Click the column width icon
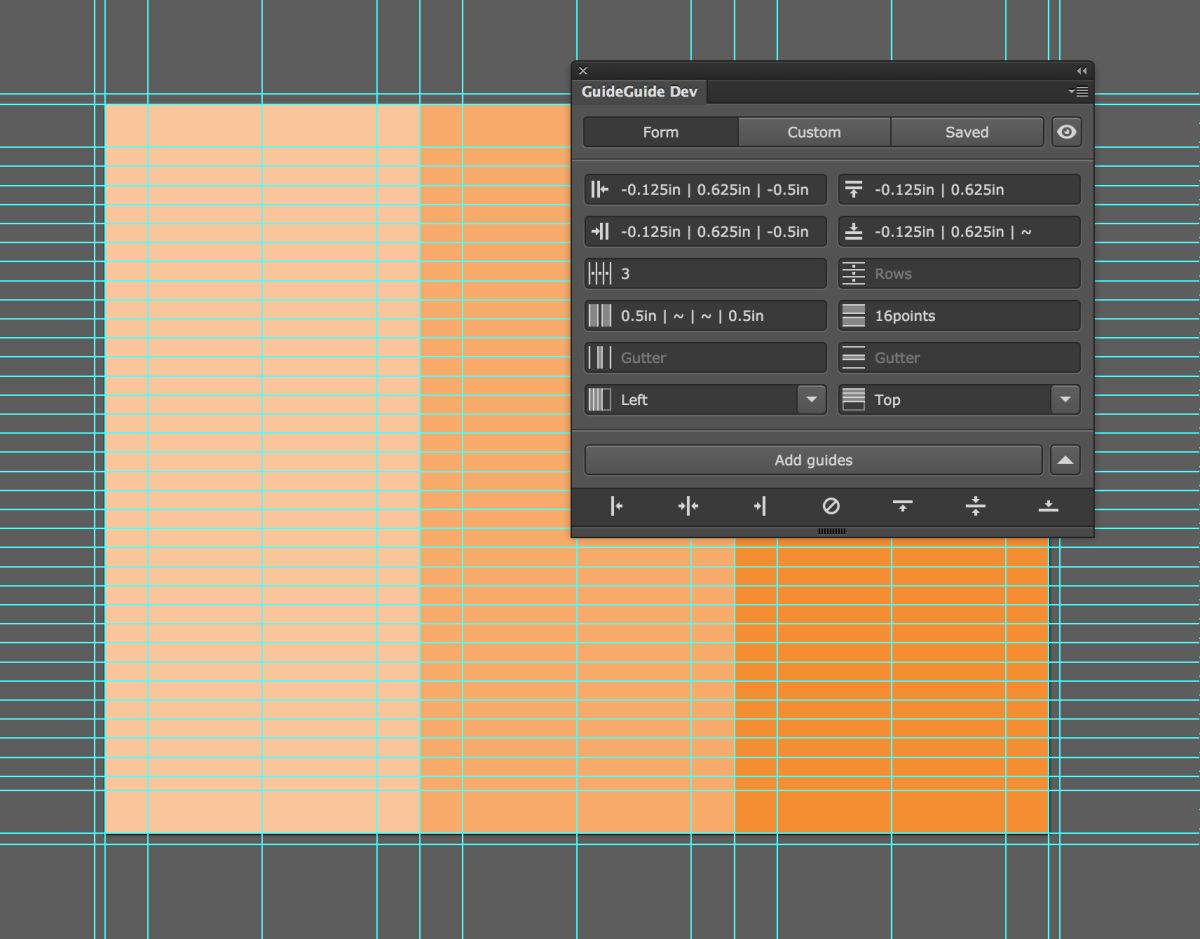 coord(599,315)
